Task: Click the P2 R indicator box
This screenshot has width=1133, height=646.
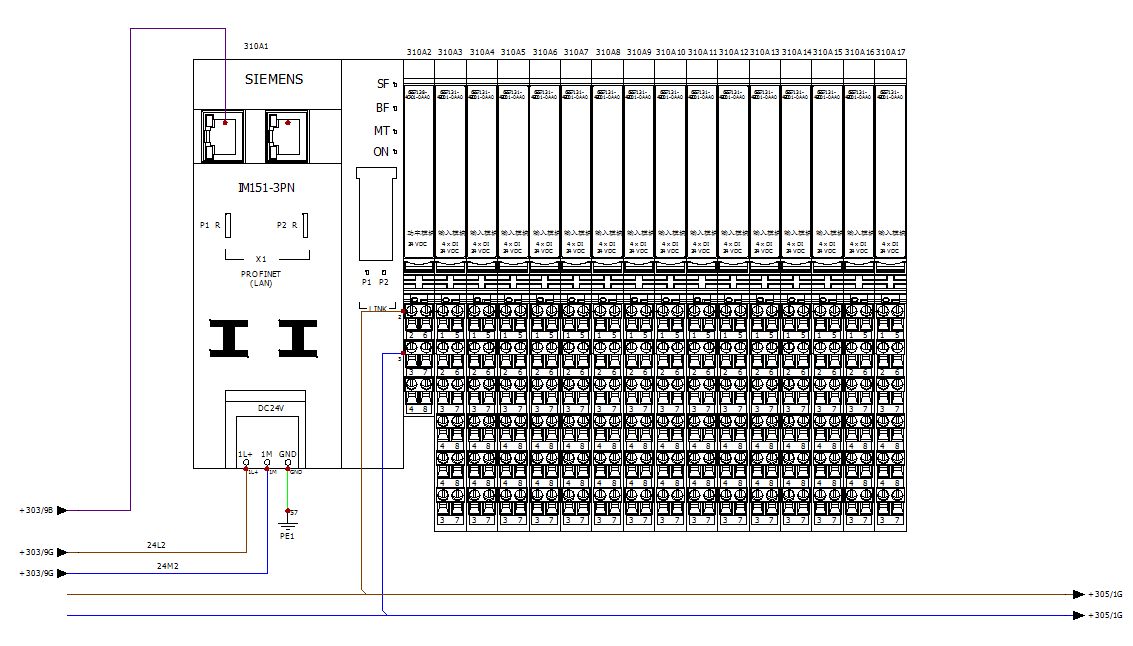Action: pos(305,225)
